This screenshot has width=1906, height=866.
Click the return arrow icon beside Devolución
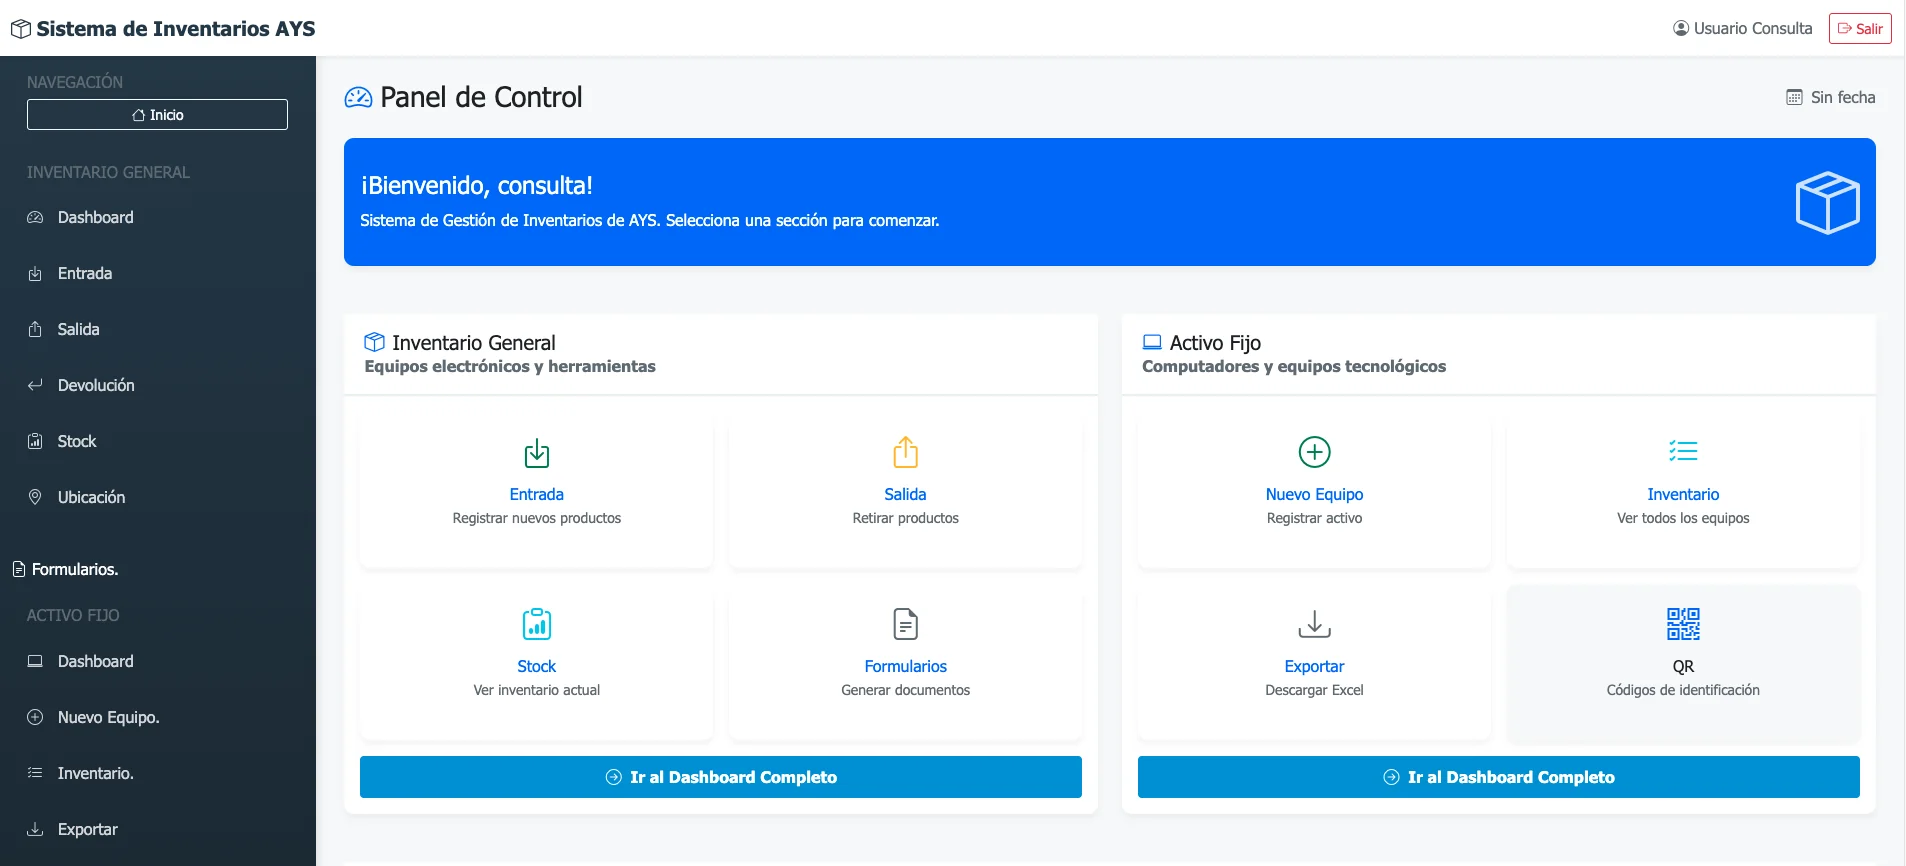click(35, 385)
